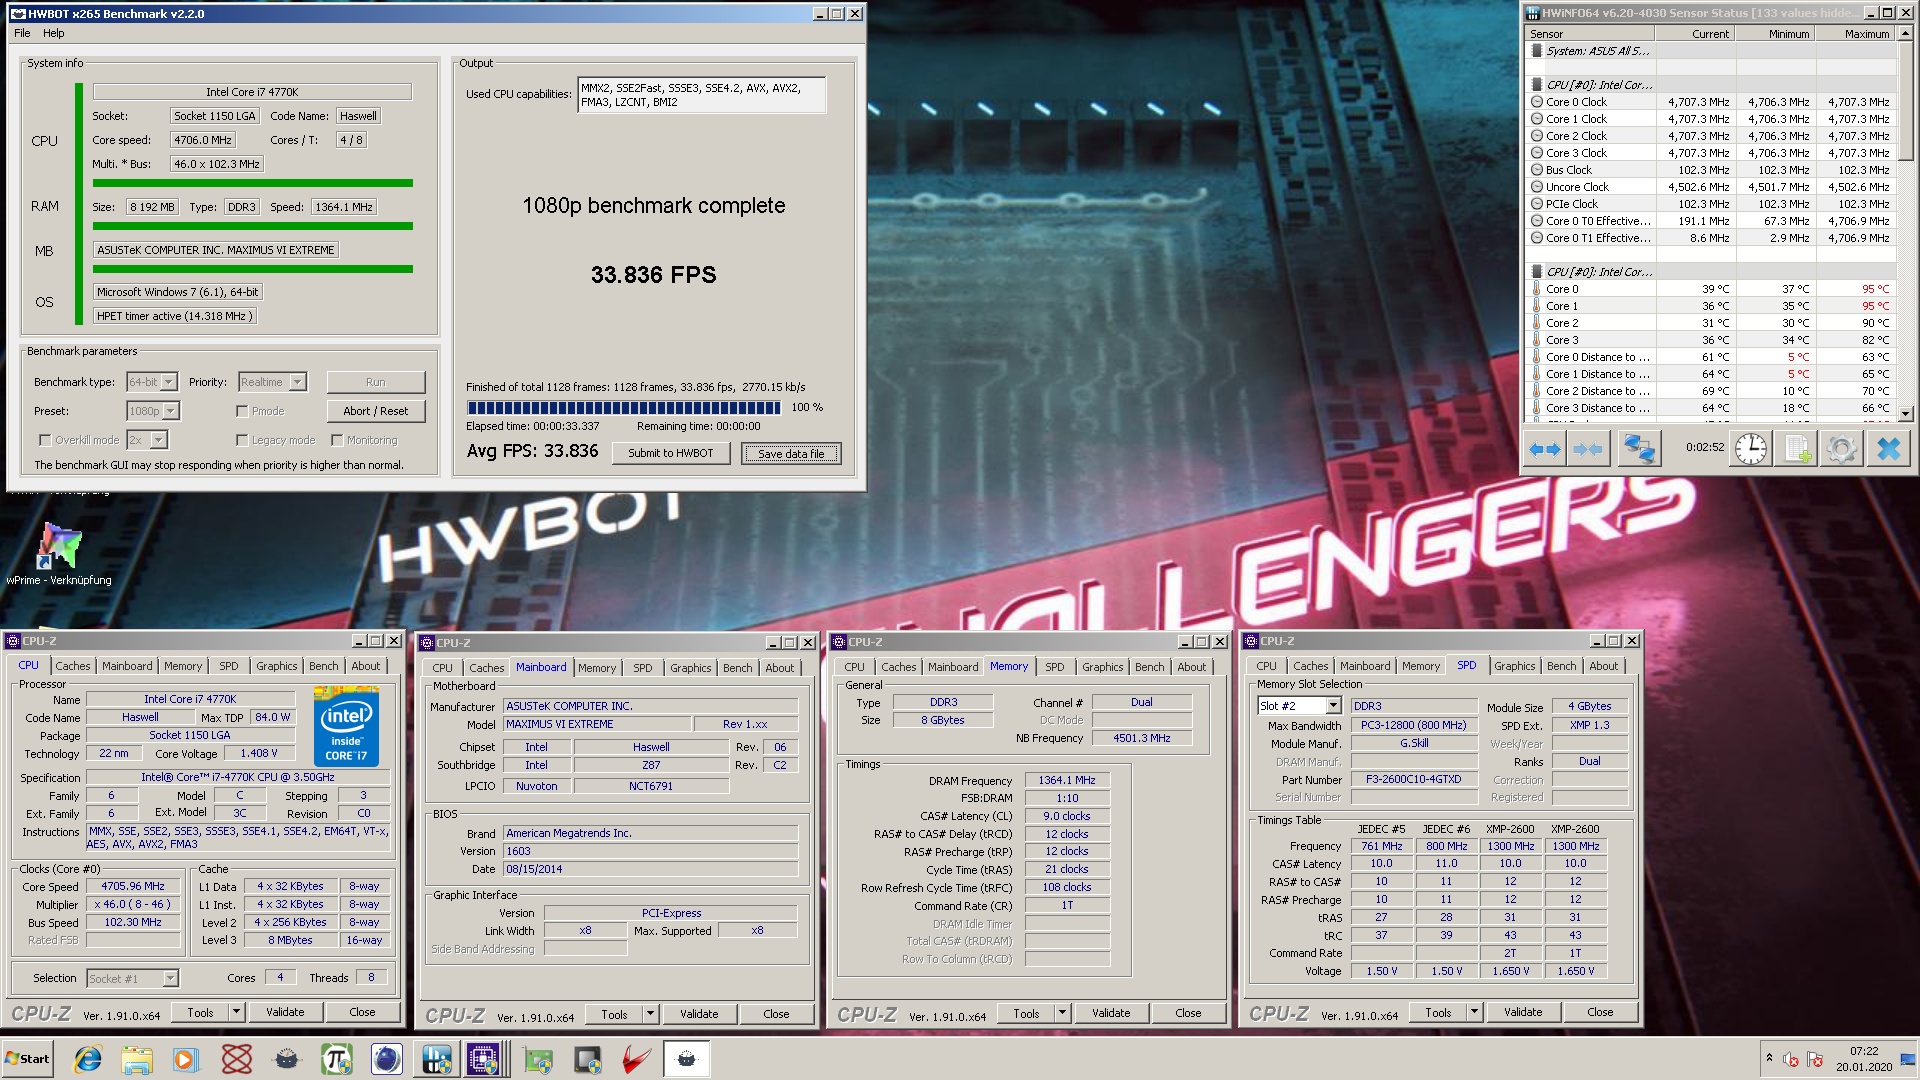Switch to CPU-Z taskbar button
This screenshot has width=1920, height=1080.
tap(484, 1059)
